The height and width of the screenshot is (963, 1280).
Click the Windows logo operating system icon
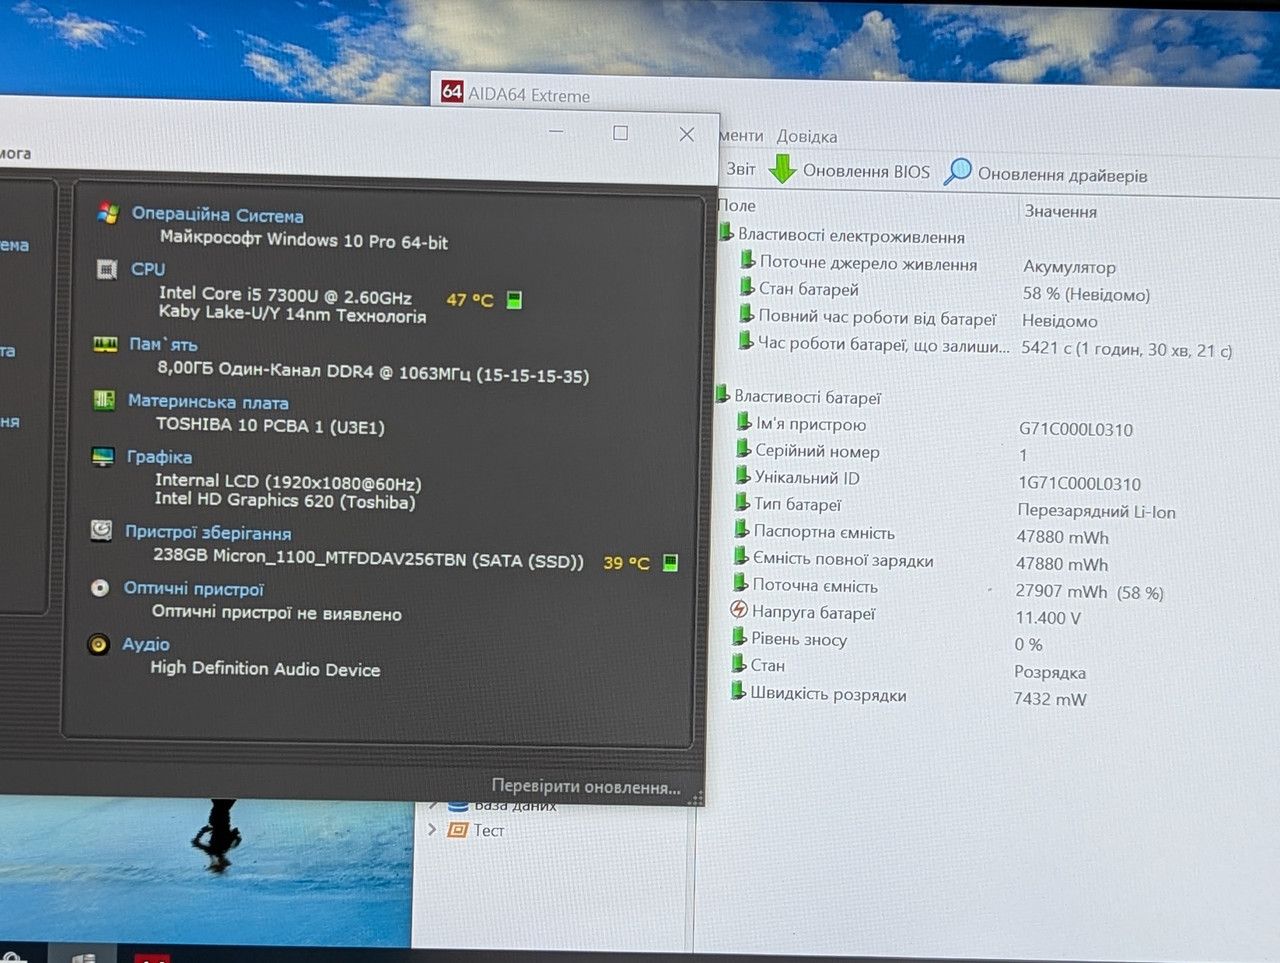pos(109,212)
